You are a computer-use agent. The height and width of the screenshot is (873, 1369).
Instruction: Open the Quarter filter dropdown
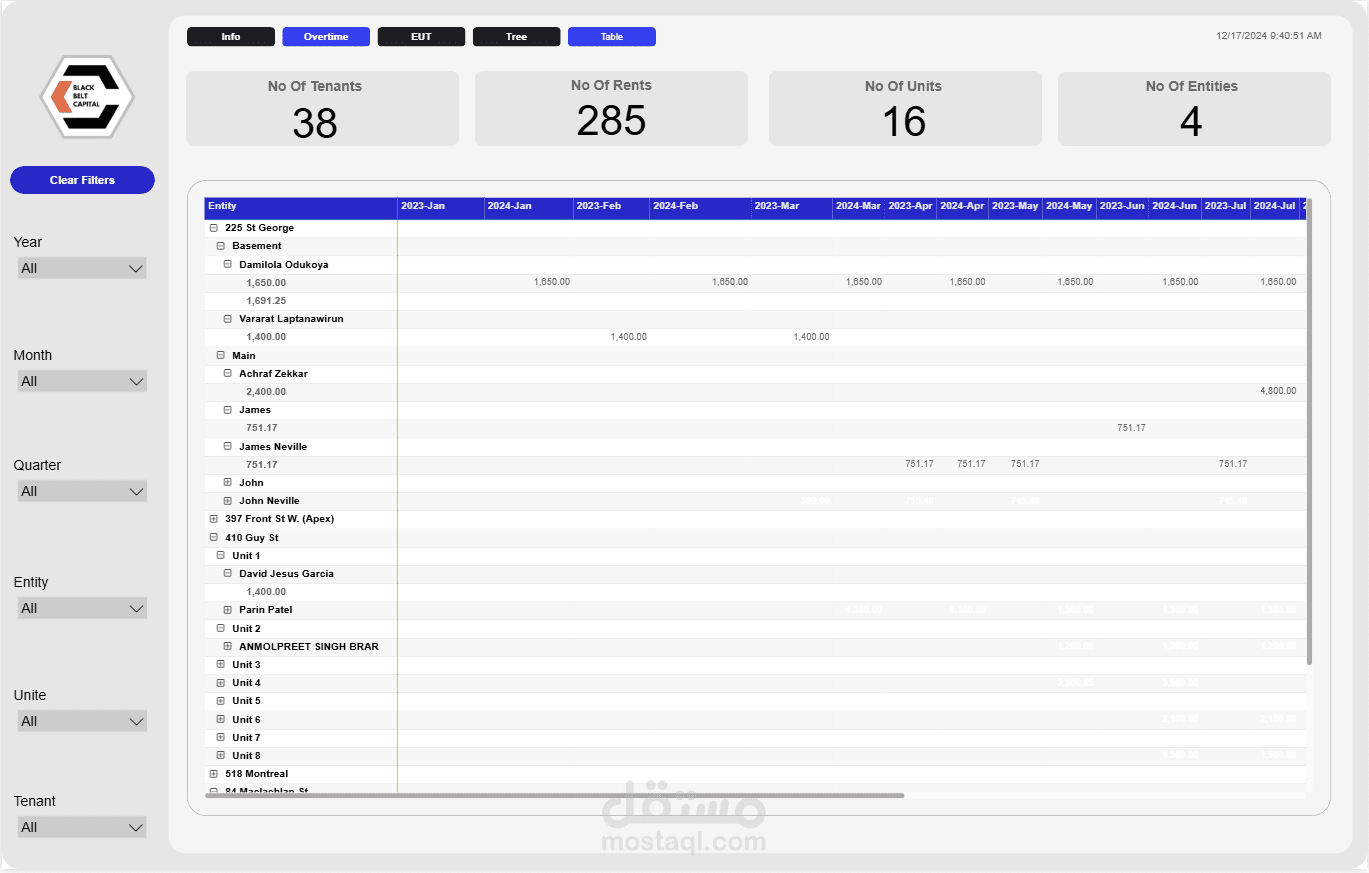(x=82, y=491)
